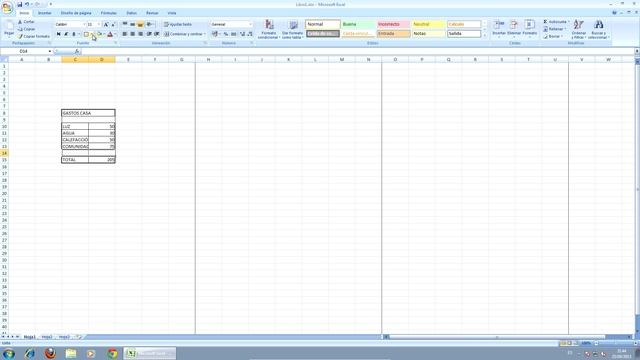Center text horizontally
The width and height of the screenshot is (640, 360).
133,34
